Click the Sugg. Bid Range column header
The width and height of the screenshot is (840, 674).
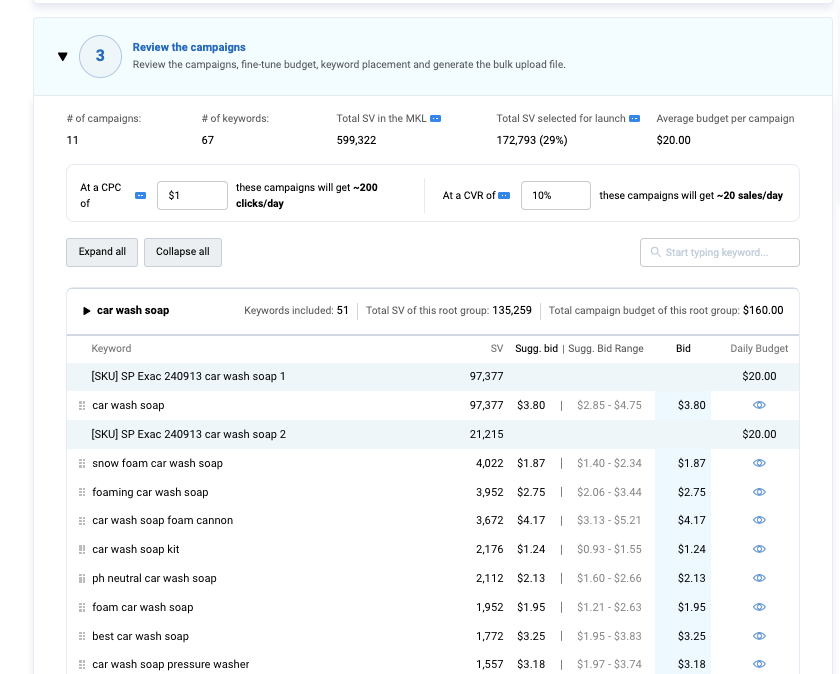pyautogui.click(x=605, y=348)
